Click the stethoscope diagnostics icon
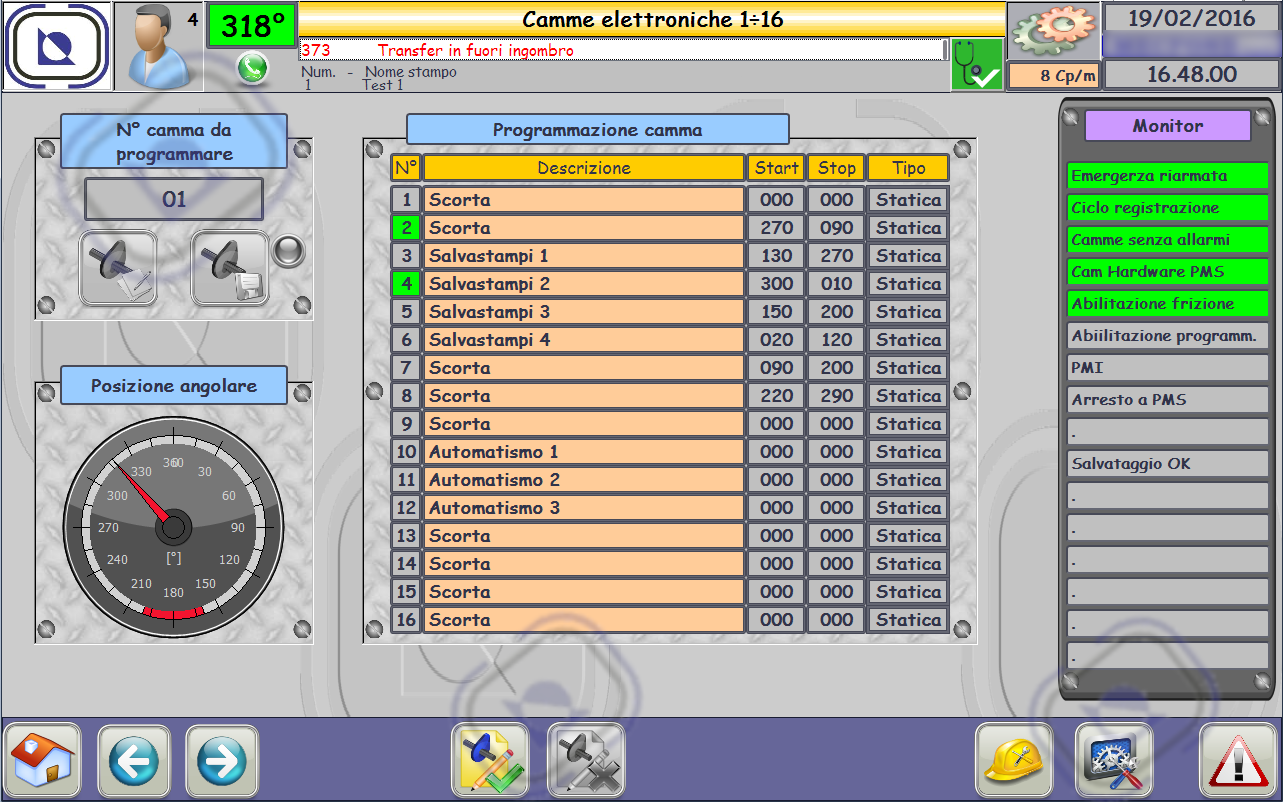This screenshot has width=1283, height=802. click(x=976, y=65)
